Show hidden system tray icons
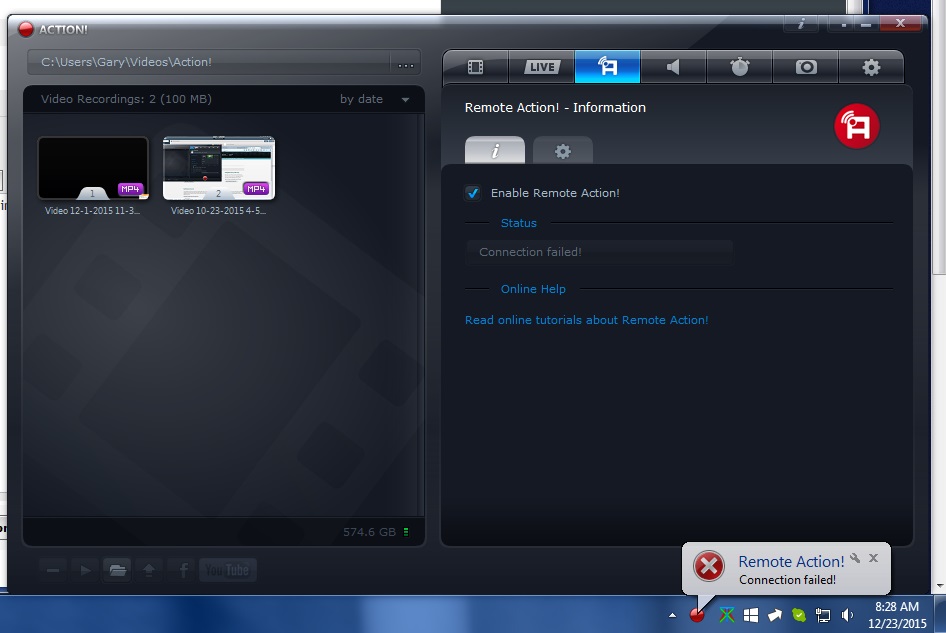 tap(672, 616)
